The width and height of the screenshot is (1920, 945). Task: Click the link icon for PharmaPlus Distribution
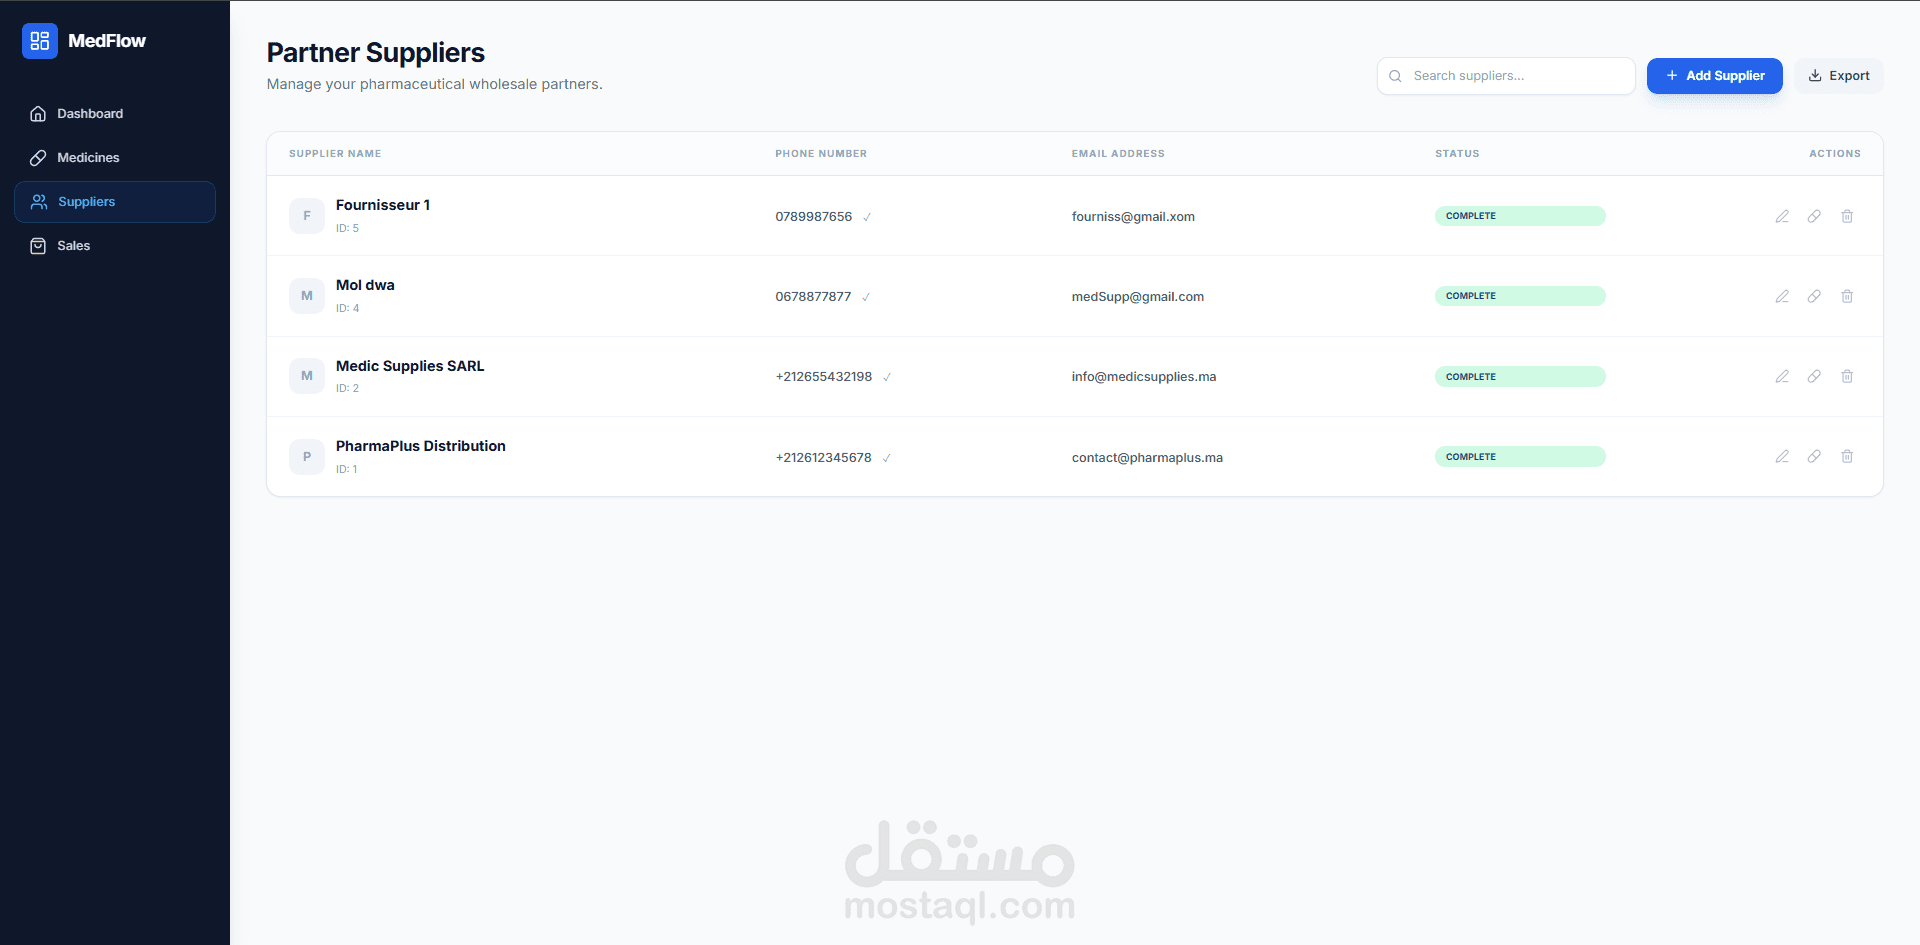(1814, 456)
